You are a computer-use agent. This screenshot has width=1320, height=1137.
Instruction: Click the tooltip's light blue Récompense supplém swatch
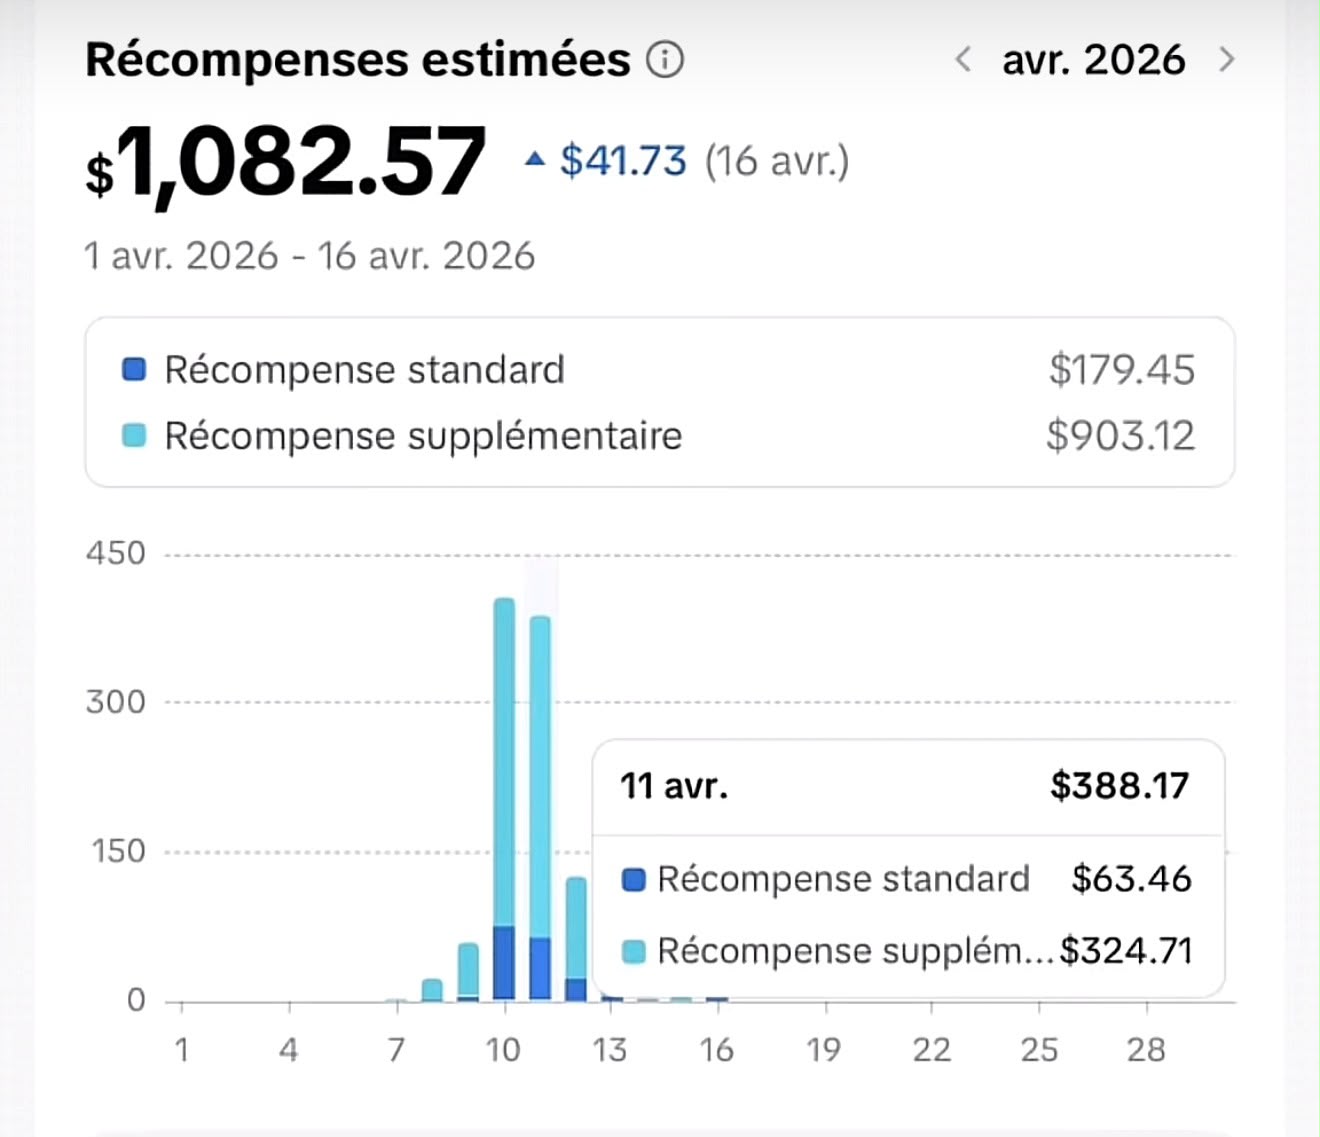[634, 951]
